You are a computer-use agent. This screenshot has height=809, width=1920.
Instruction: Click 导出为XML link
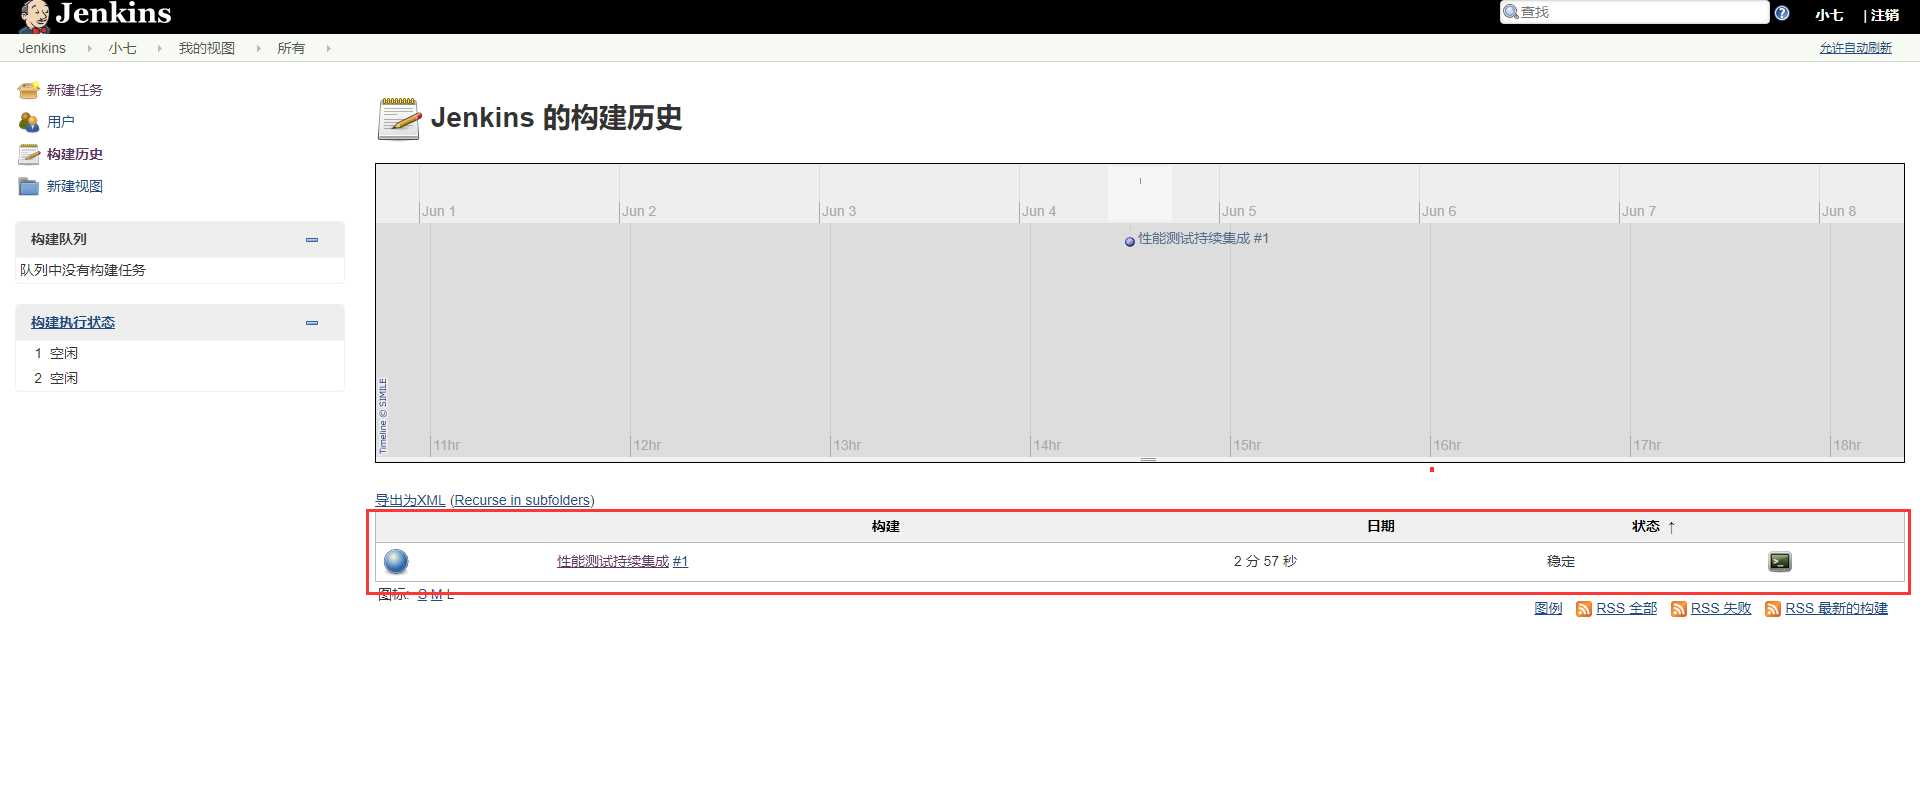click(410, 500)
